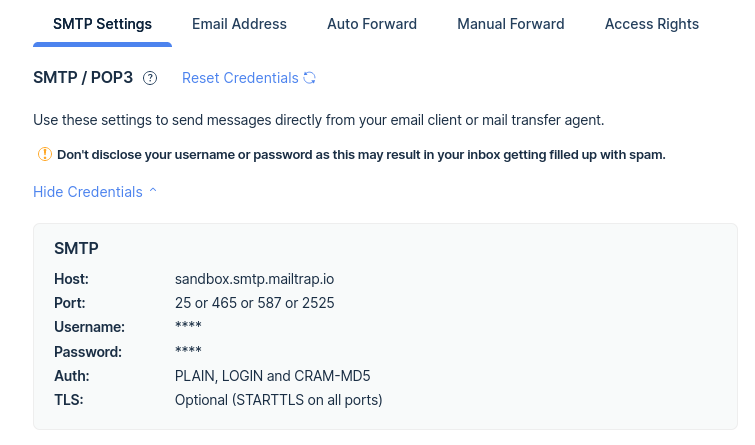
Task: Click the masked Password value
Action: click(x=188, y=350)
